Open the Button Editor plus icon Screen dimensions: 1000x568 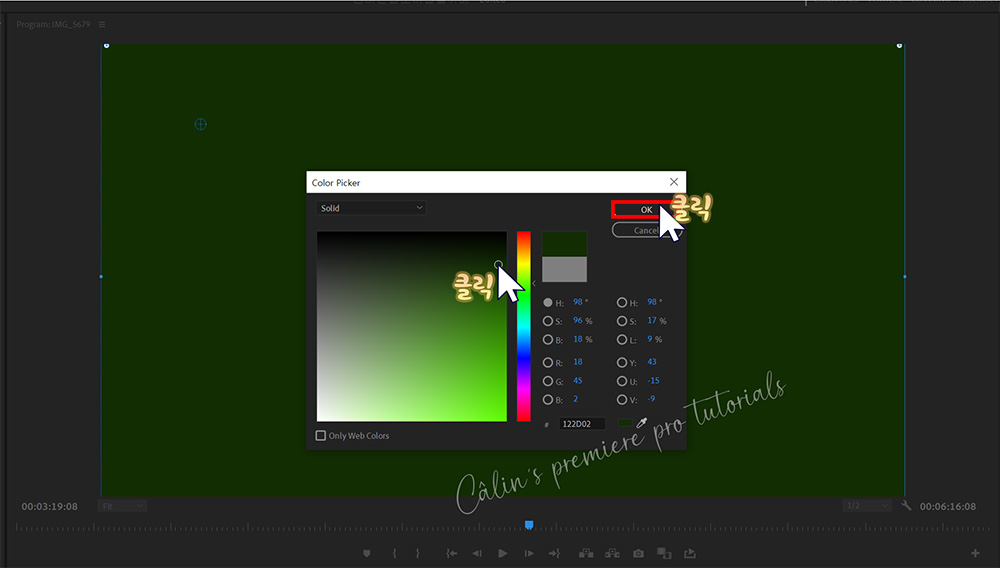pos(975,553)
